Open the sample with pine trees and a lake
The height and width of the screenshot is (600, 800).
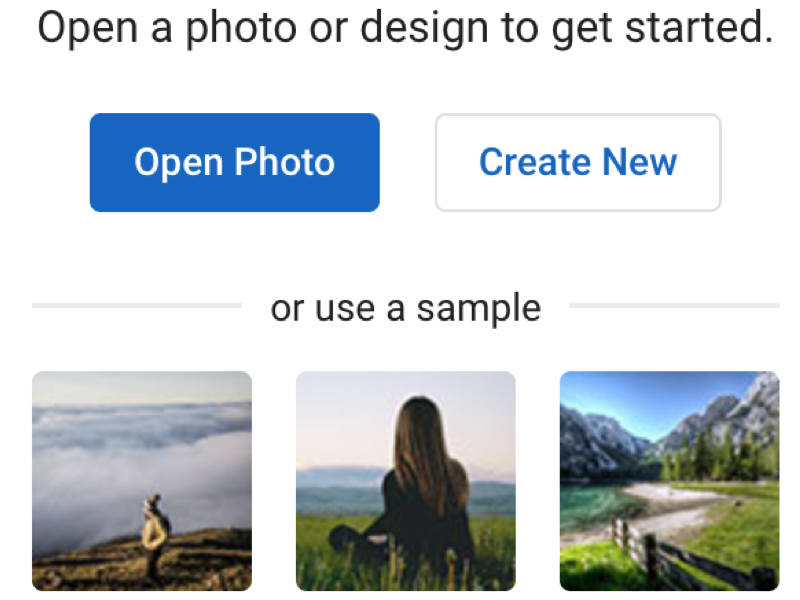coord(669,481)
